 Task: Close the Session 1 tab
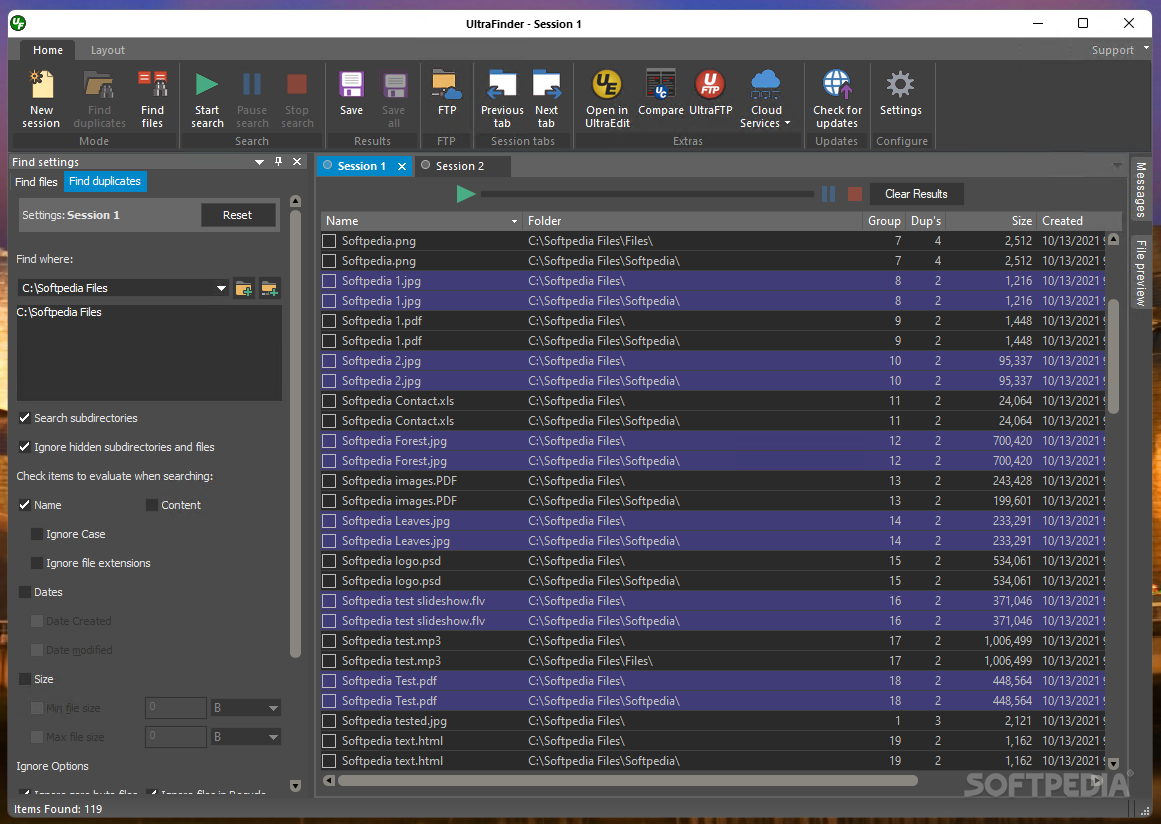[402, 167]
